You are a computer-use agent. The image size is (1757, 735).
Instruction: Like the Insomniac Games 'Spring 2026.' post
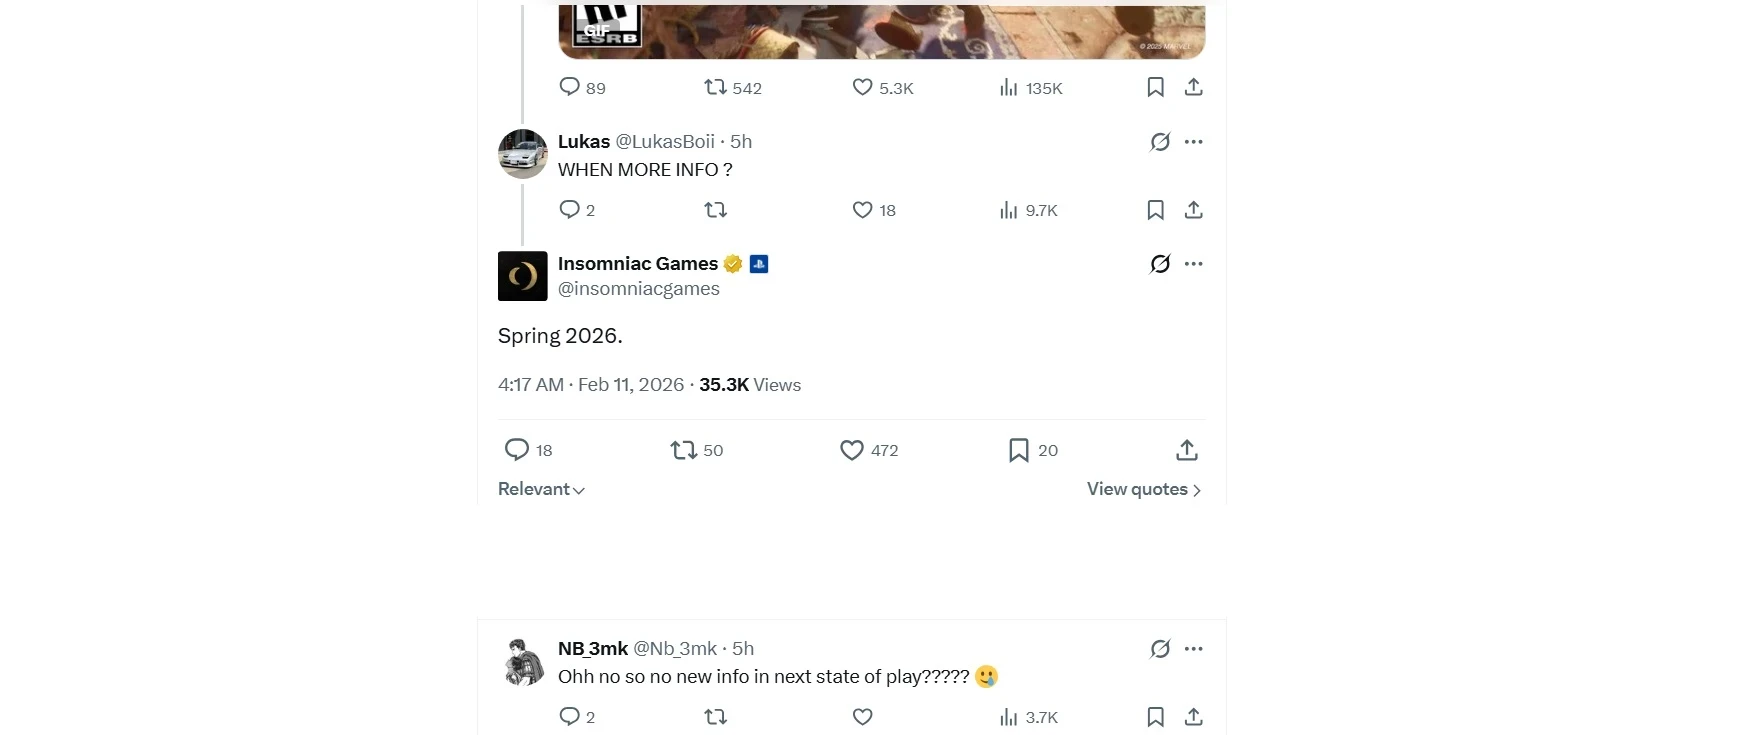coord(852,450)
